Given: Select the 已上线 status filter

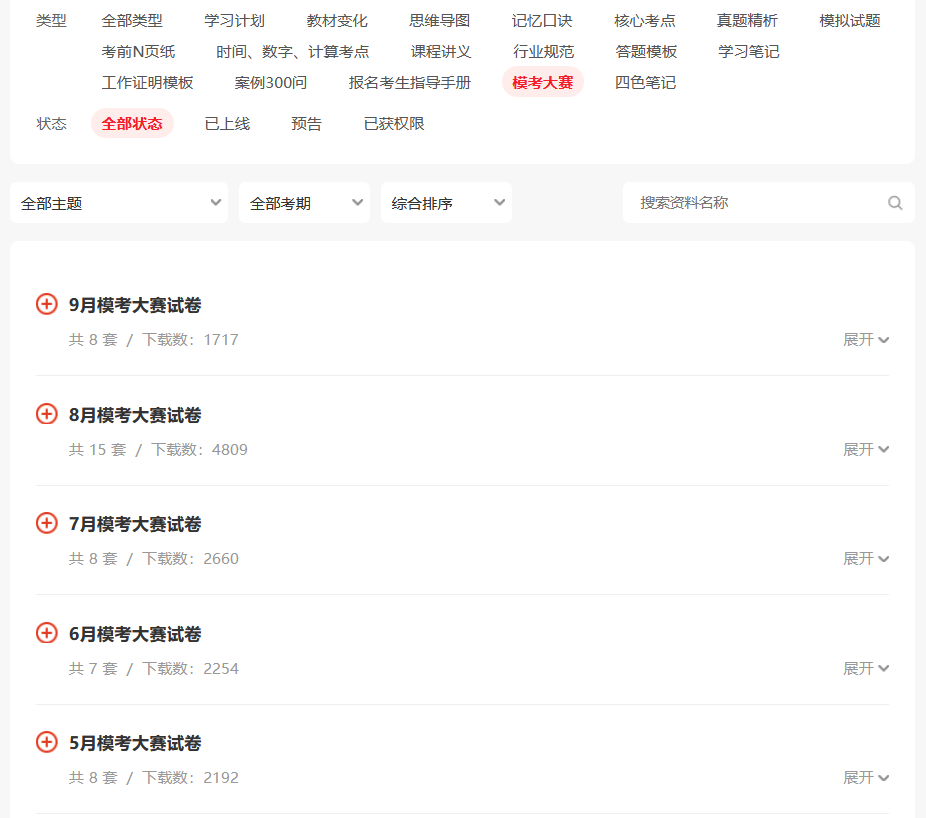Looking at the screenshot, I should [x=227, y=124].
